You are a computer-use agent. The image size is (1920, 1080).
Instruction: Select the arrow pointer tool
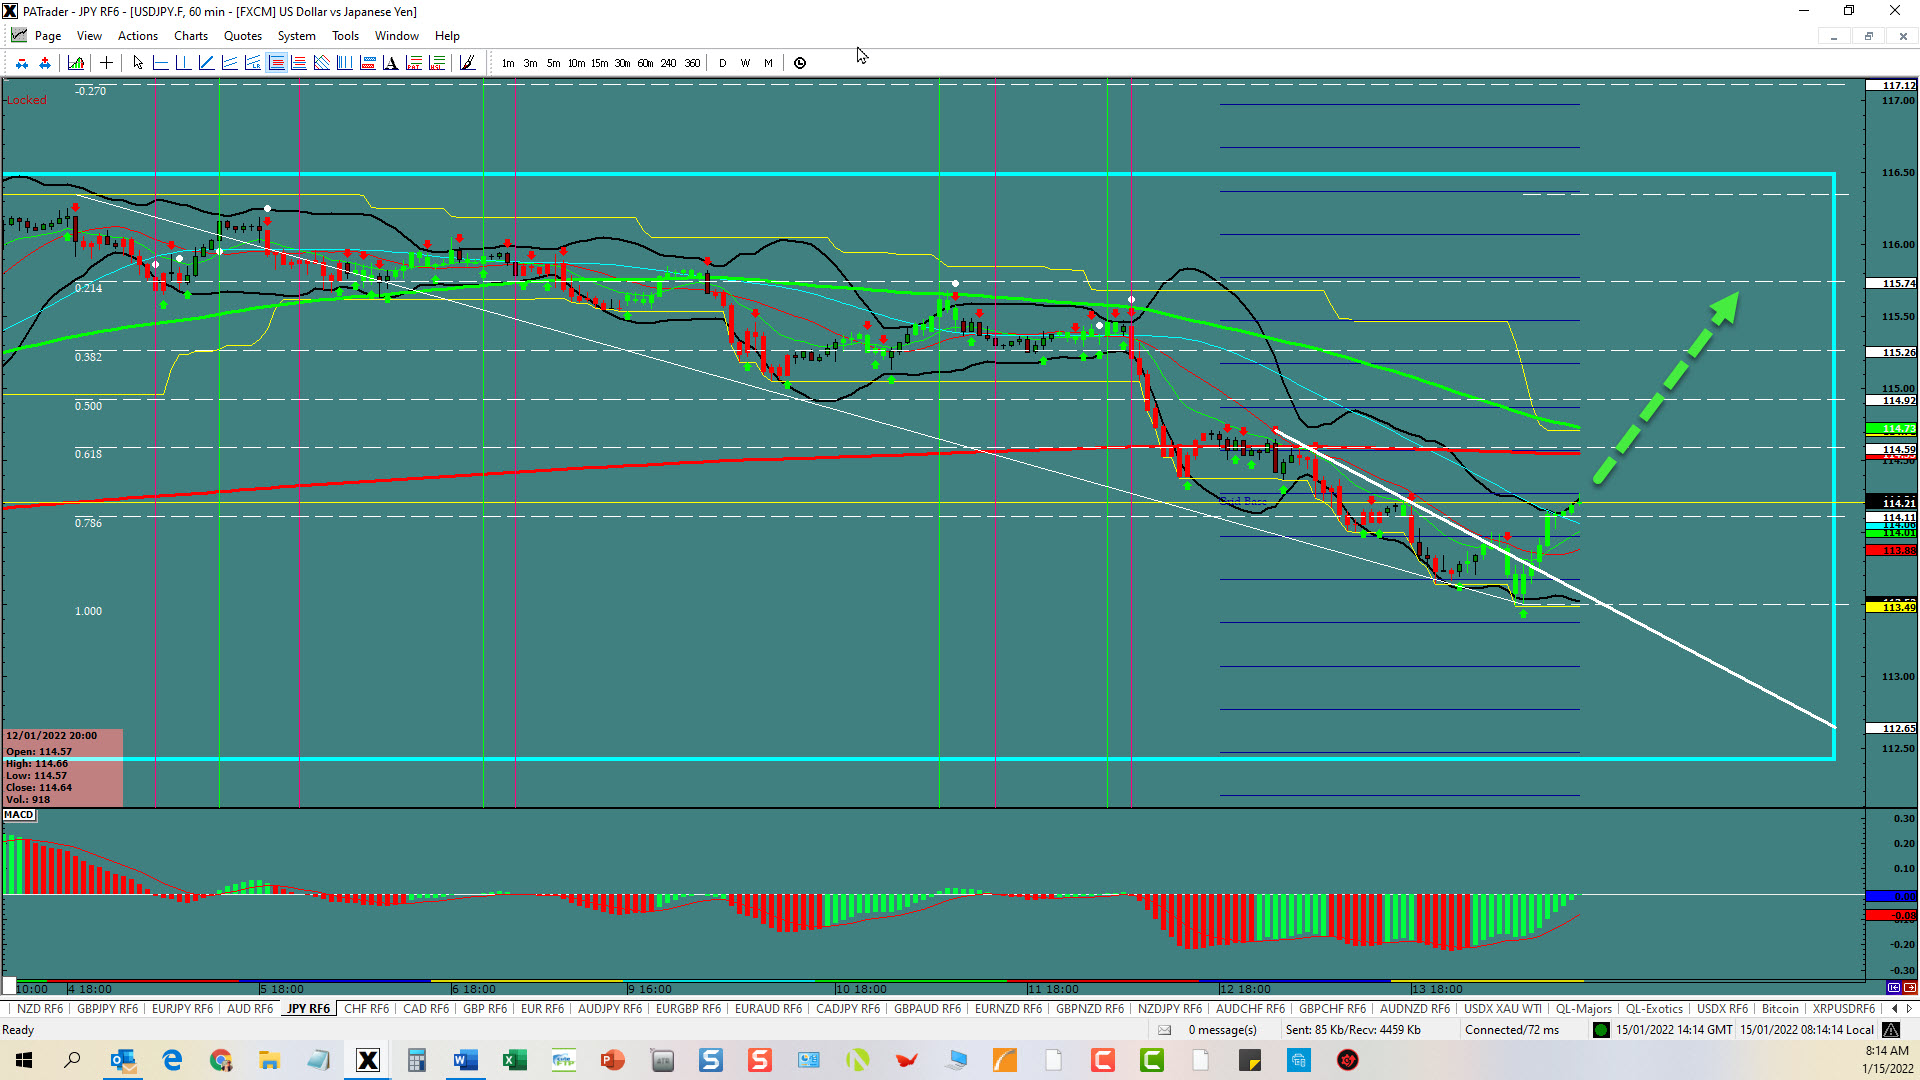coord(138,63)
